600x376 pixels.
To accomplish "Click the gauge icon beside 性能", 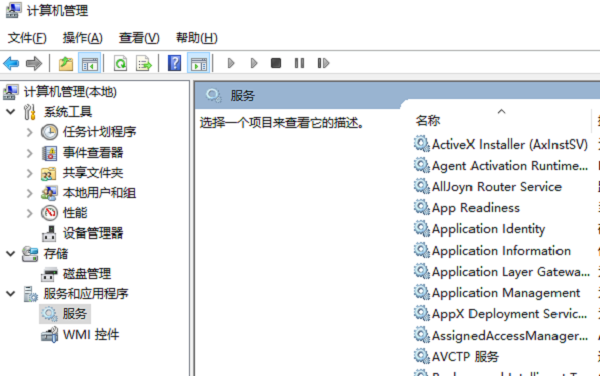I will click(50, 213).
